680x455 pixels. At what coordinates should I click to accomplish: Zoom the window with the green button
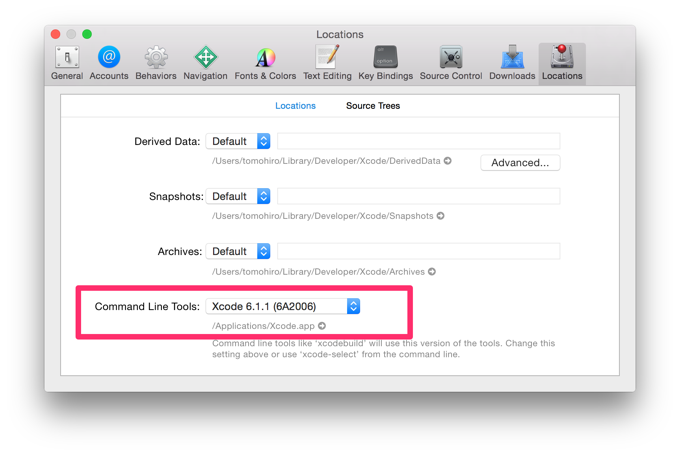87,34
